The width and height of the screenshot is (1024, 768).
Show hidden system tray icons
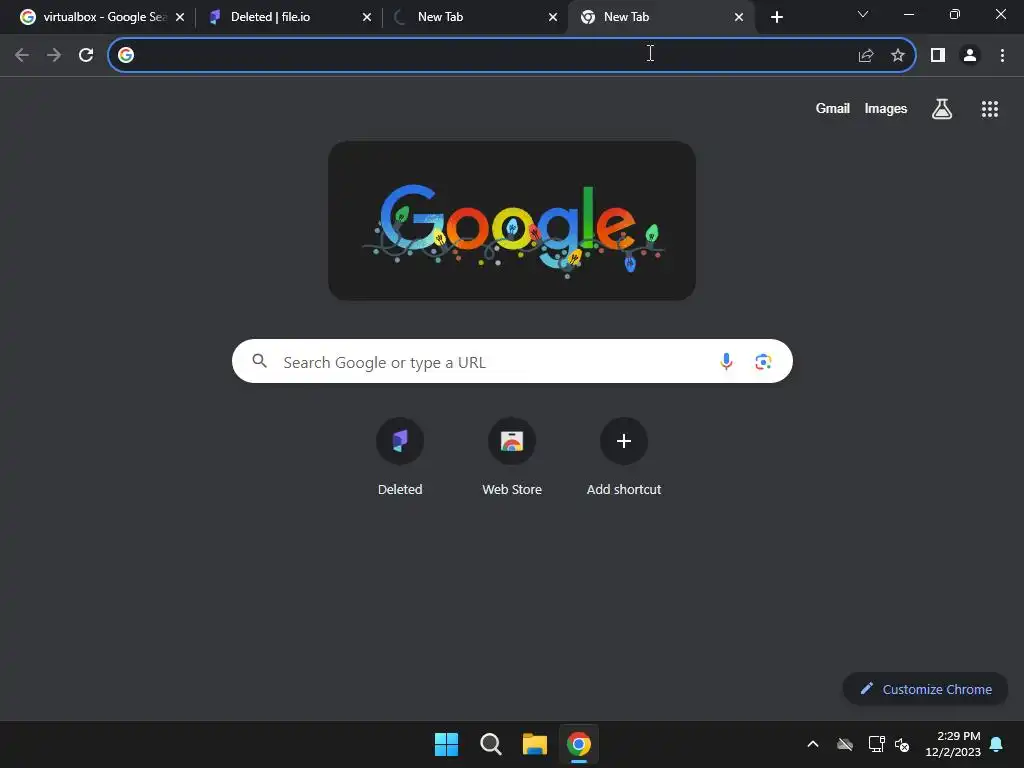tap(813, 744)
